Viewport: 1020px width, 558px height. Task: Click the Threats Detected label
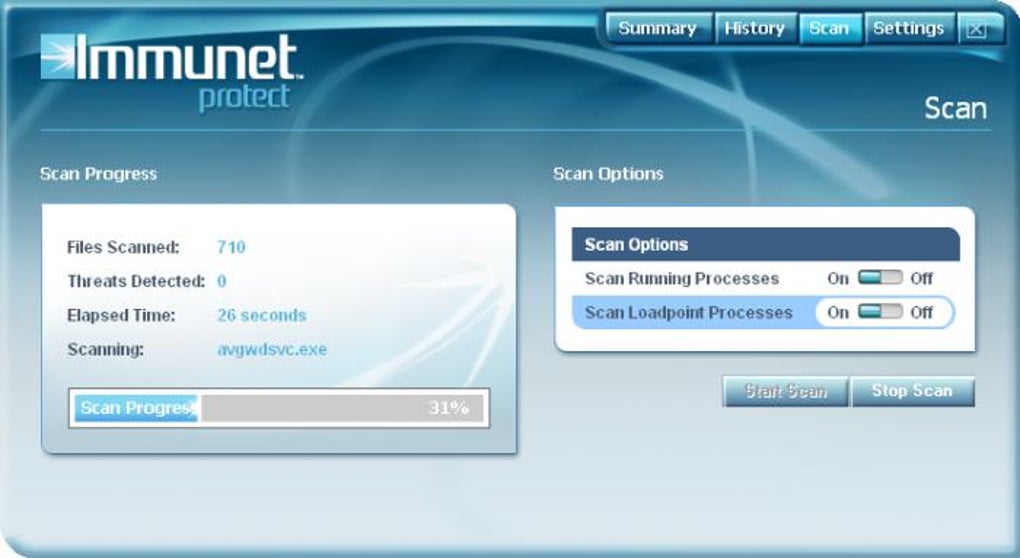(x=136, y=281)
